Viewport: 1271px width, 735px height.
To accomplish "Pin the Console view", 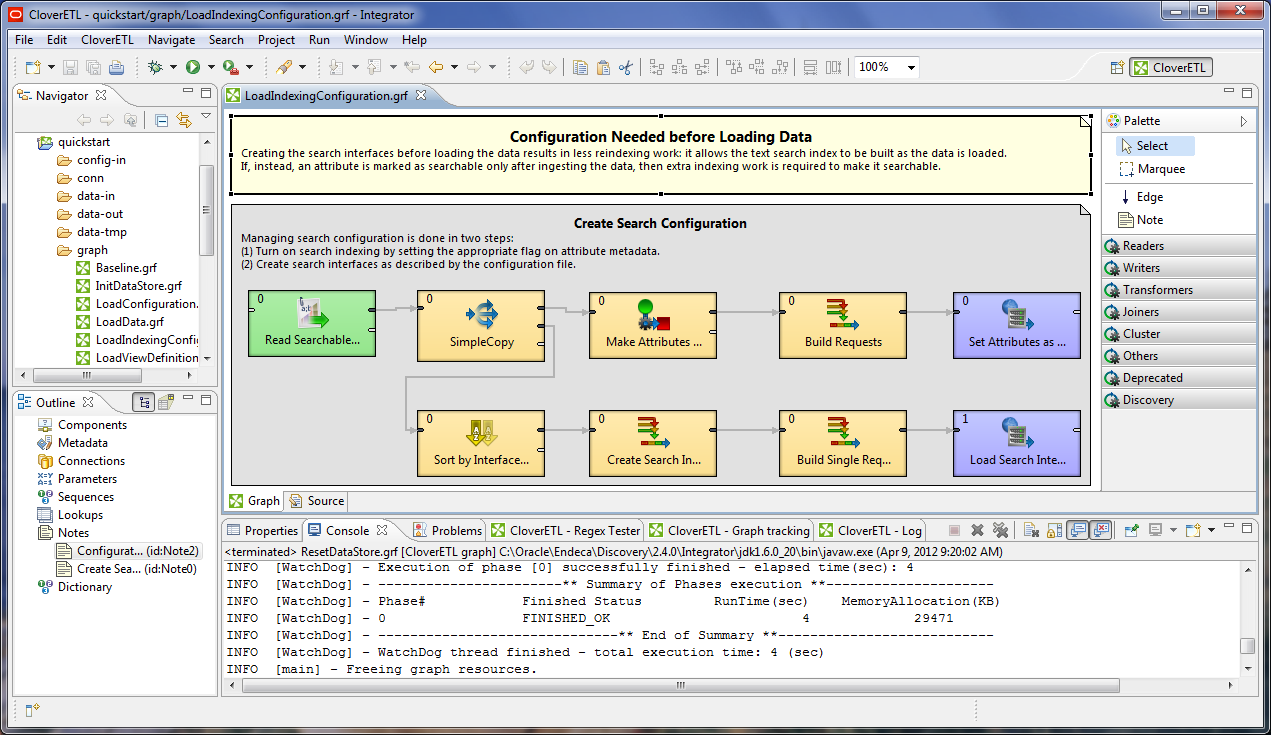I will pos(1132,532).
